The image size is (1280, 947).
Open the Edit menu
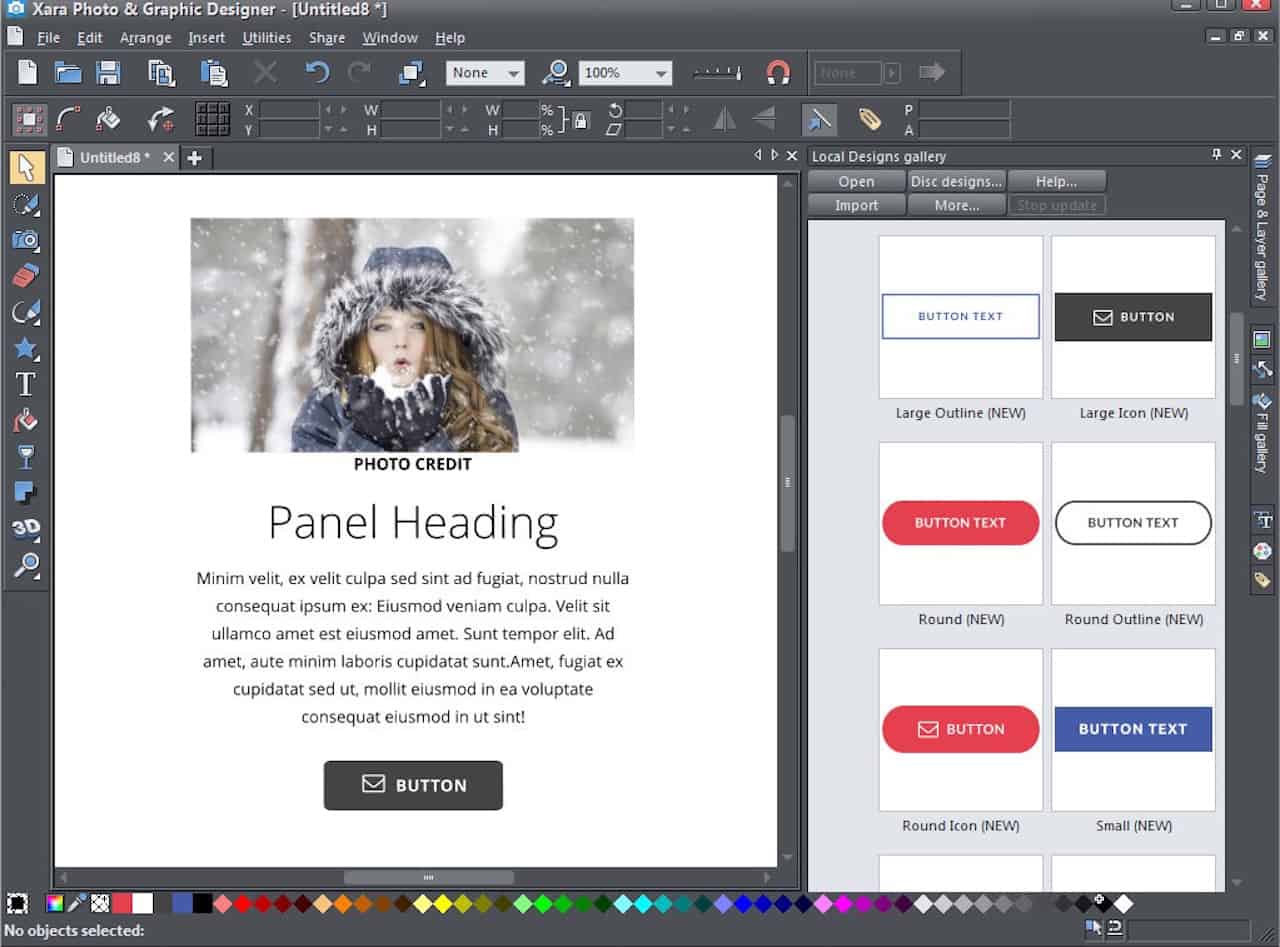pos(90,38)
